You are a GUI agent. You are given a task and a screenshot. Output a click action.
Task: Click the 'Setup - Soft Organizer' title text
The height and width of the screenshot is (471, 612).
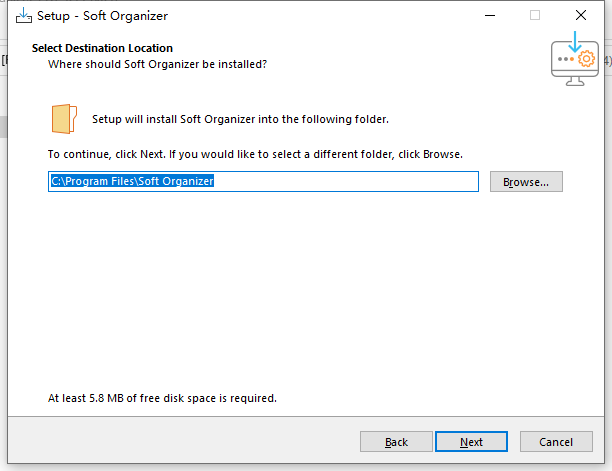(x=102, y=16)
